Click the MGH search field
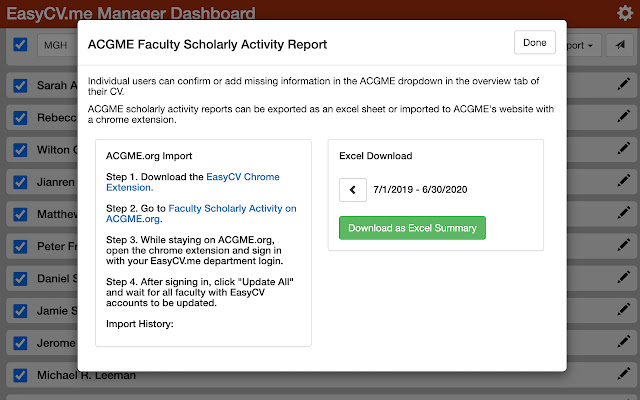The width and height of the screenshot is (640, 400). click(57, 45)
